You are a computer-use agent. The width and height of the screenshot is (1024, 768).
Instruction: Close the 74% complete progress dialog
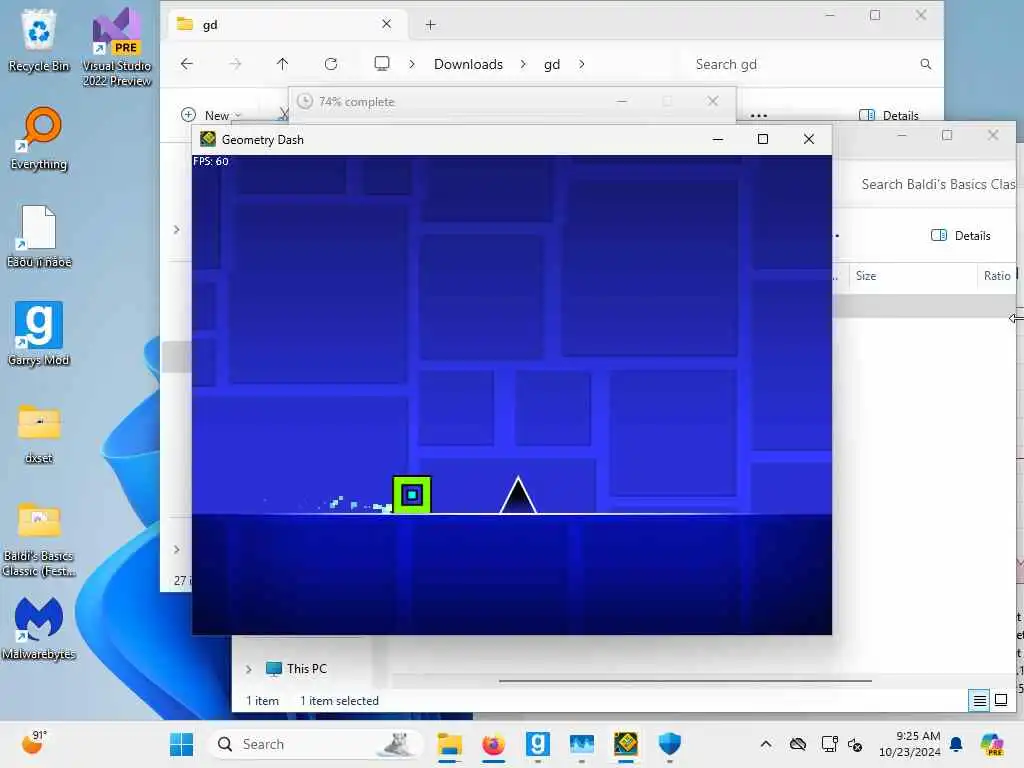pyautogui.click(x=712, y=101)
